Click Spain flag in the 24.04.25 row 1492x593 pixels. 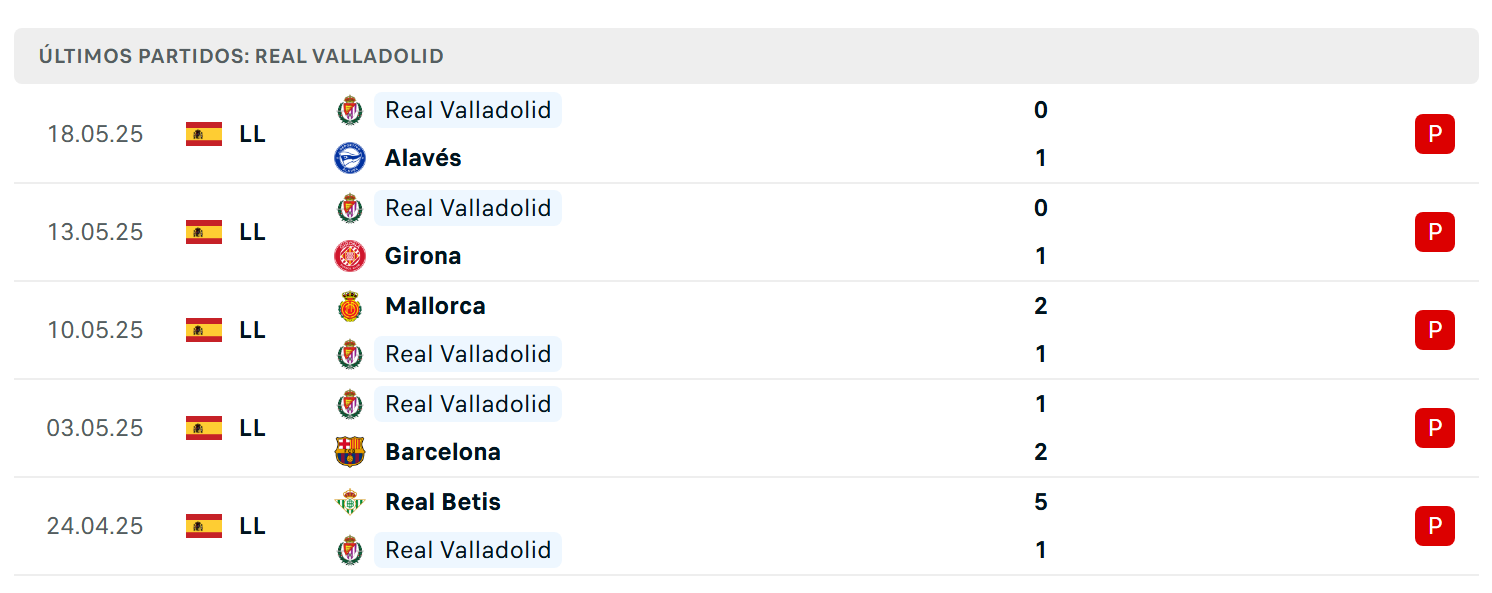pos(204,526)
